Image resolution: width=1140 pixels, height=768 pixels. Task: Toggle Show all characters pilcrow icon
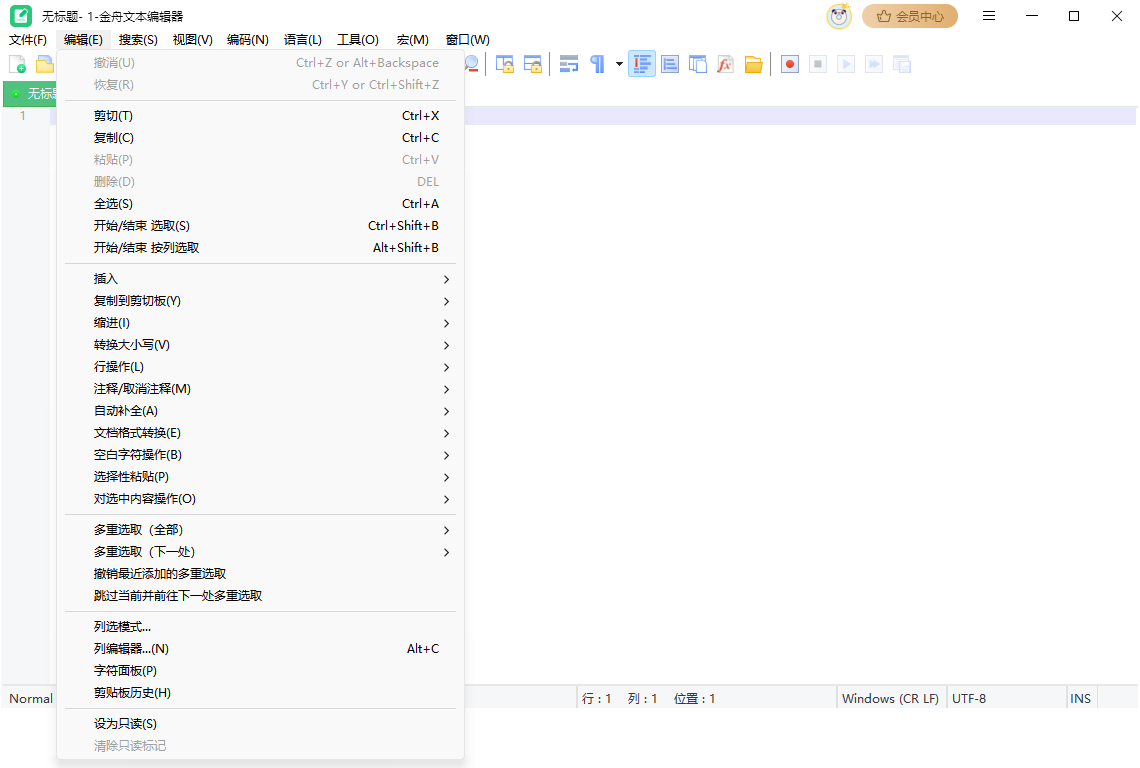[597, 64]
